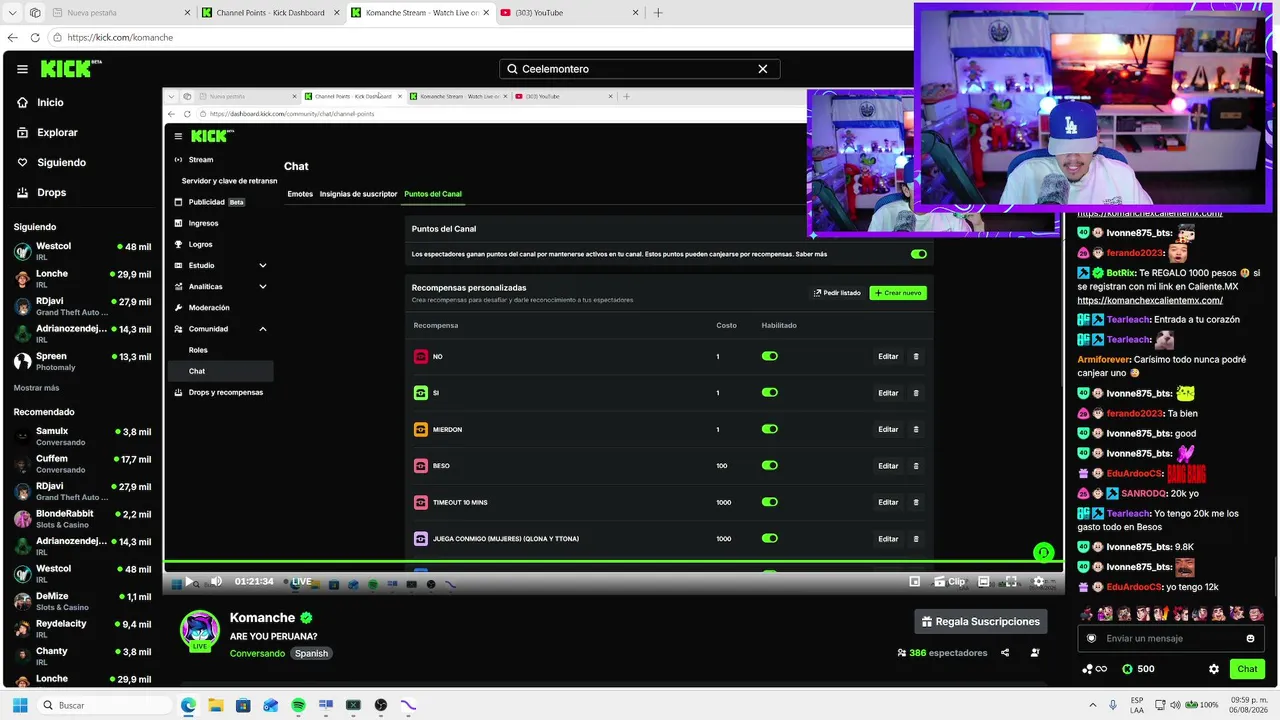The image size is (1280, 720).
Task: Switch to Channel Points Kirk Dashboard tab
Action: coord(270,13)
